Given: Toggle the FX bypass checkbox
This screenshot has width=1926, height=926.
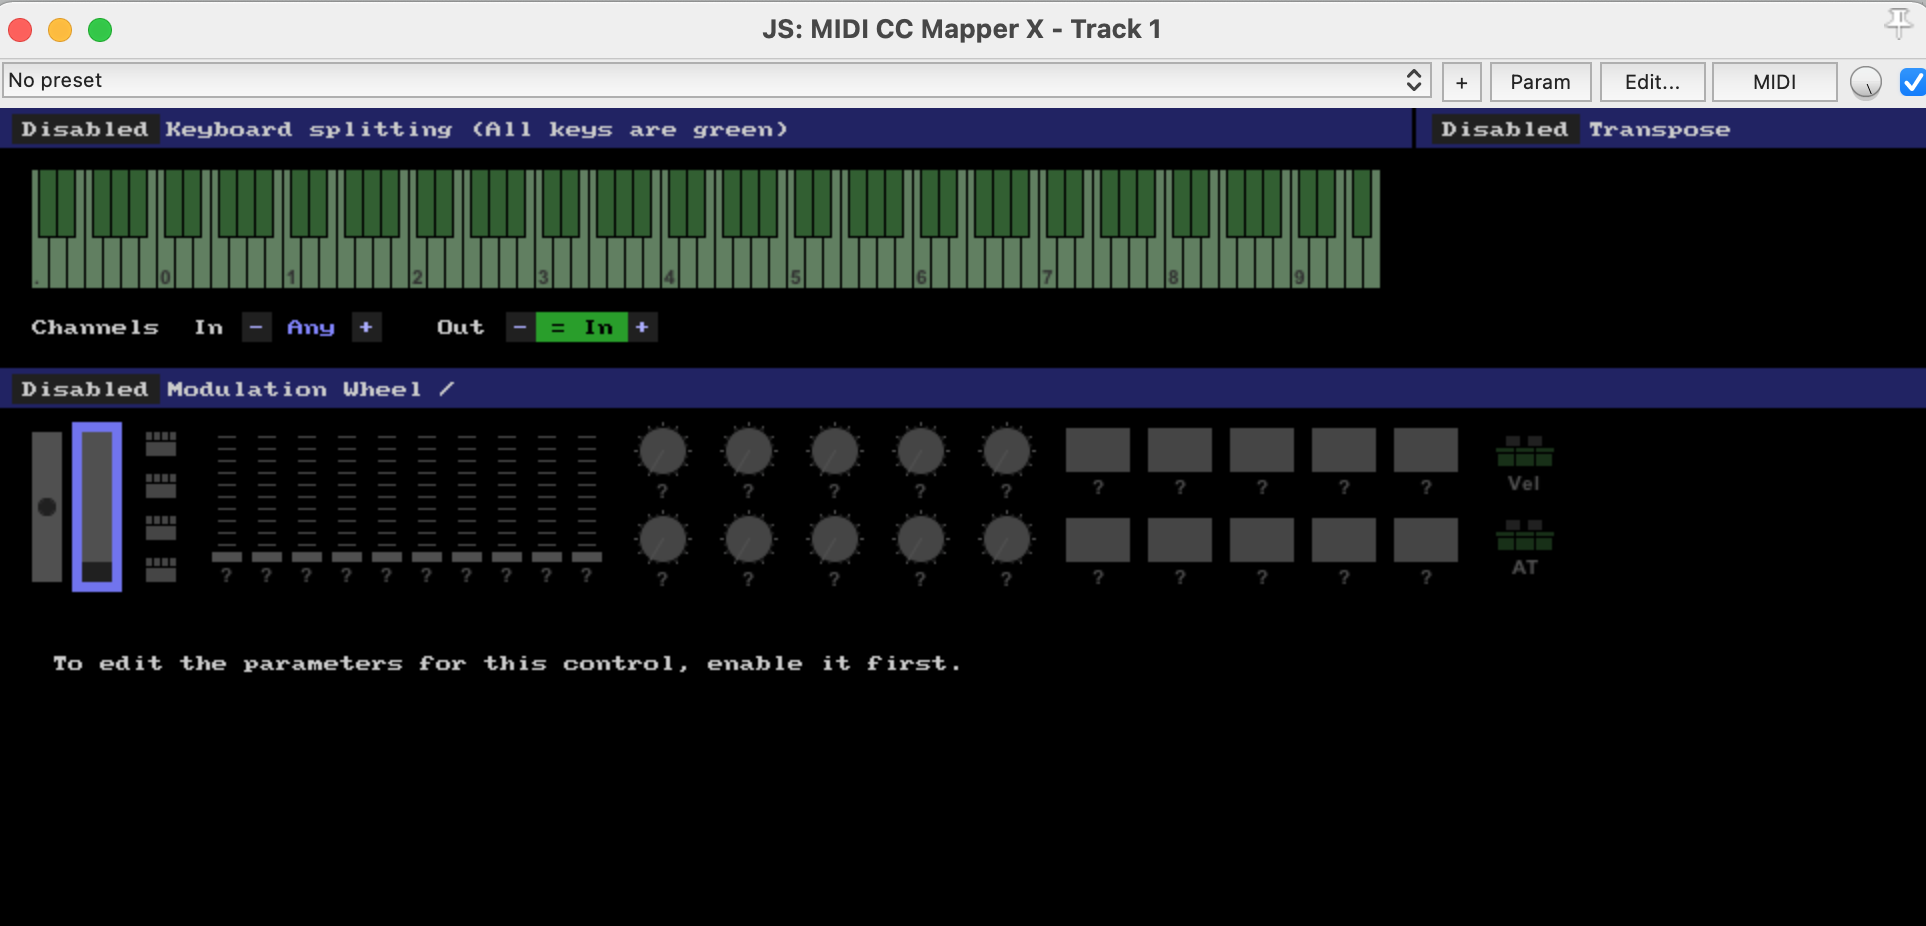Looking at the screenshot, I should pyautogui.click(x=1912, y=82).
